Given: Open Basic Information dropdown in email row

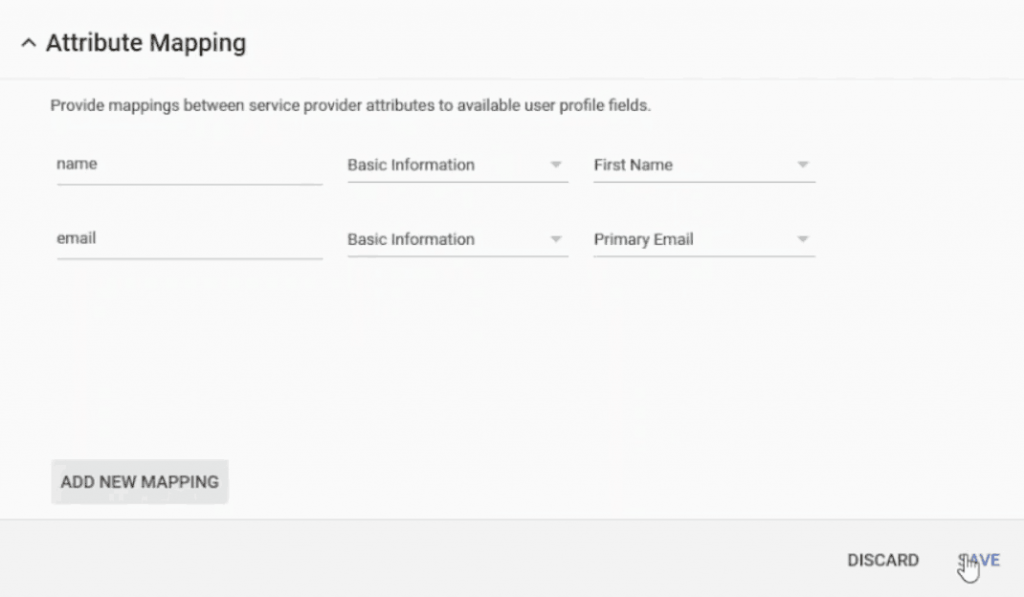Looking at the screenshot, I should click(x=457, y=240).
